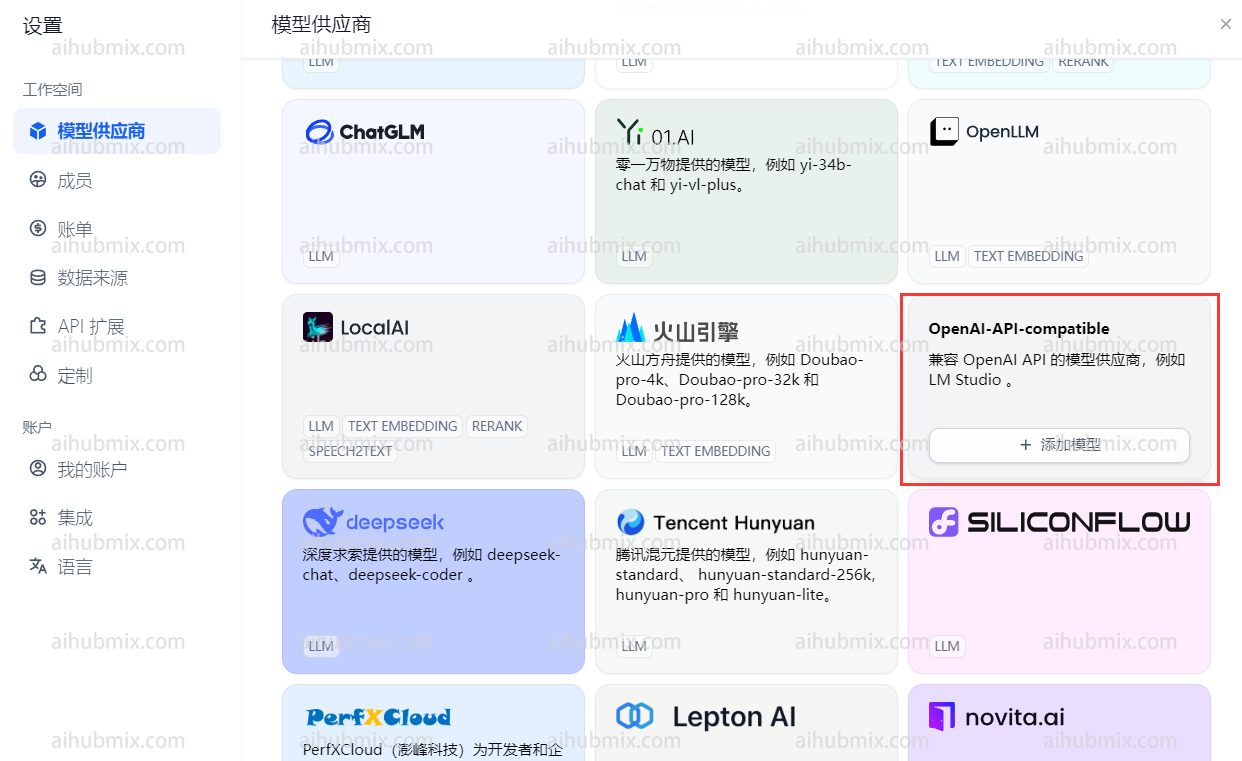Click the novita.ai logo icon
This screenshot has height=761, width=1242.
pos(942,717)
